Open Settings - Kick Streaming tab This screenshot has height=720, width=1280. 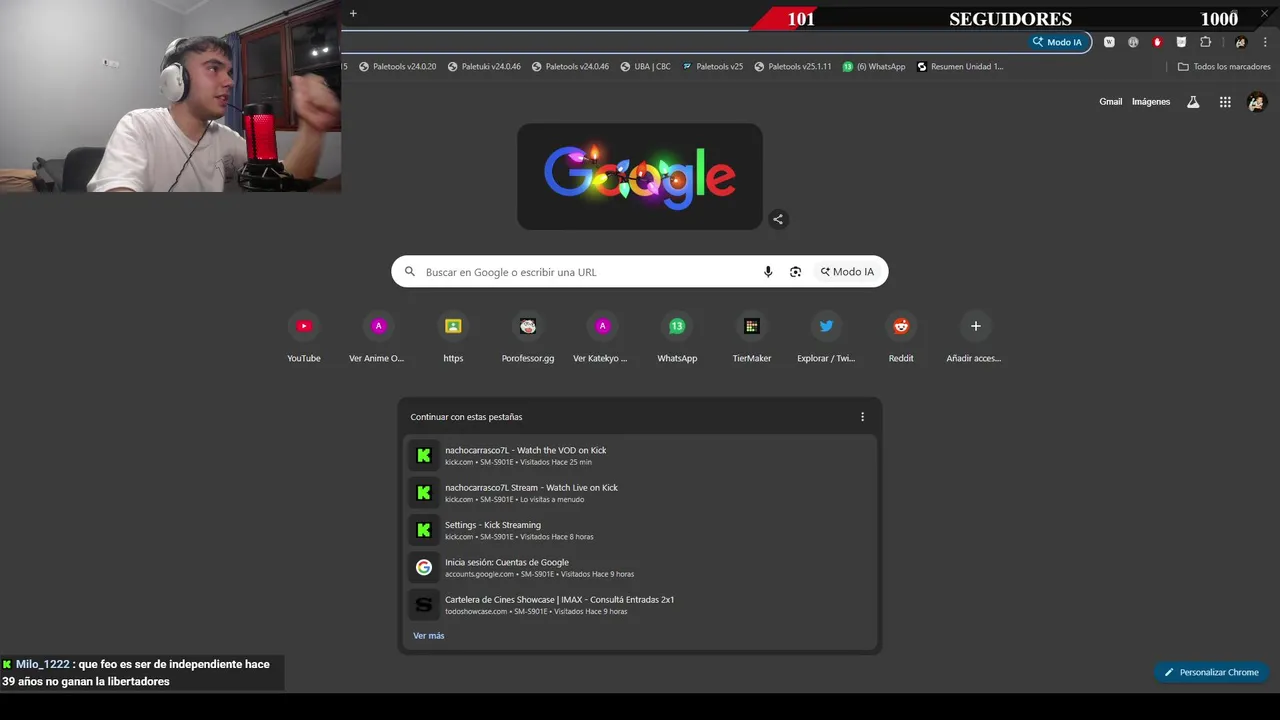(x=640, y=530)
